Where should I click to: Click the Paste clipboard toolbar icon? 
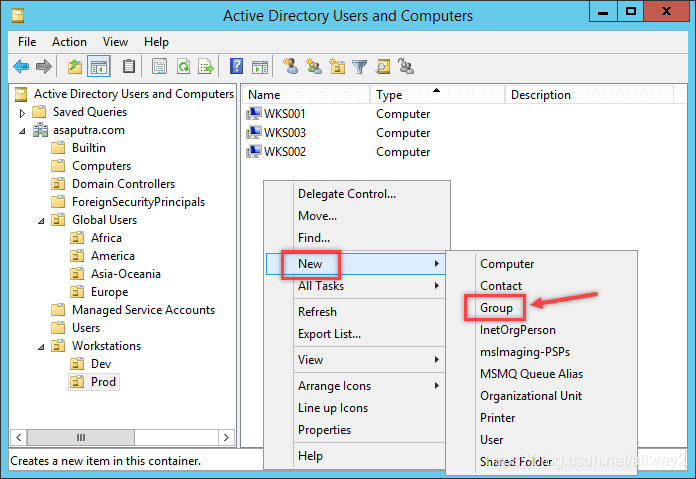tap(129, 67)
